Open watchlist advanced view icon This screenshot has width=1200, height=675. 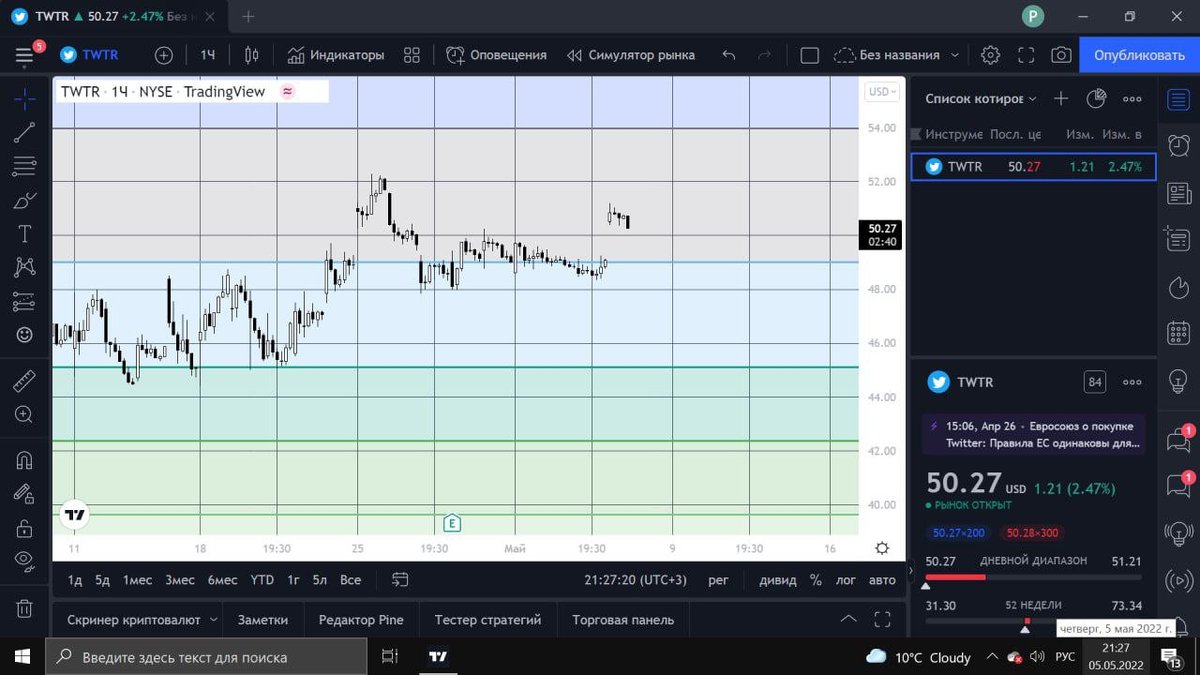pos(1096,99)
